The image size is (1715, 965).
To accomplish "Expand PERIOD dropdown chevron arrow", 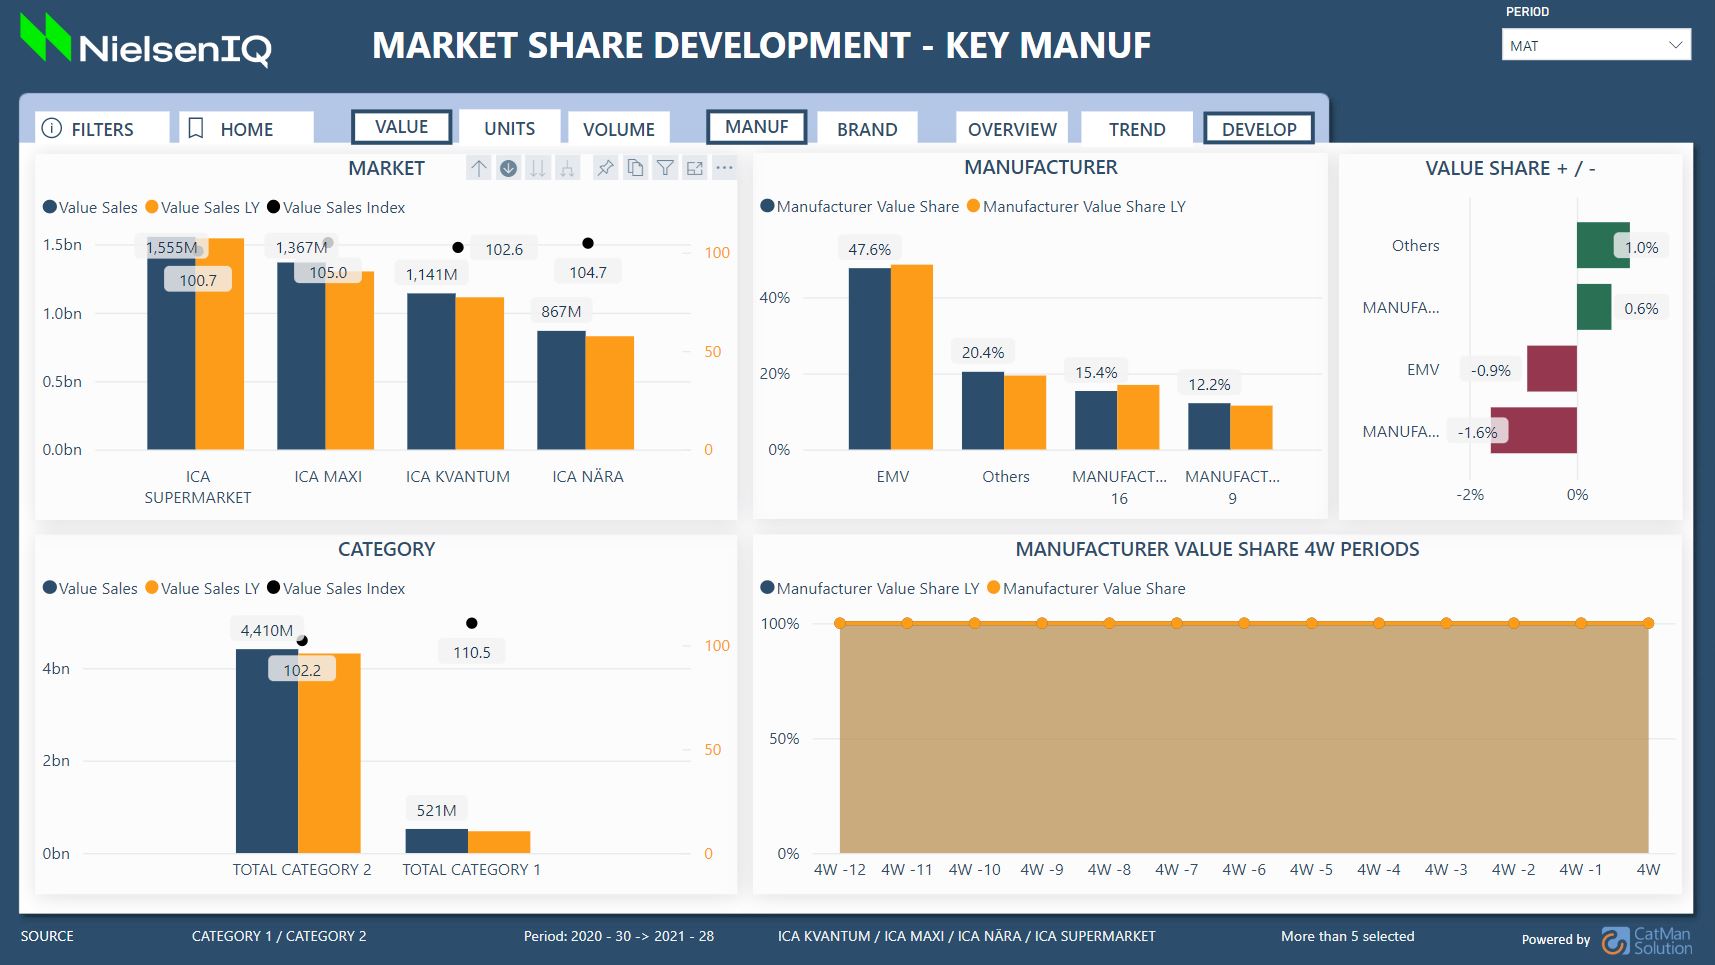I will click(1676, 45).
